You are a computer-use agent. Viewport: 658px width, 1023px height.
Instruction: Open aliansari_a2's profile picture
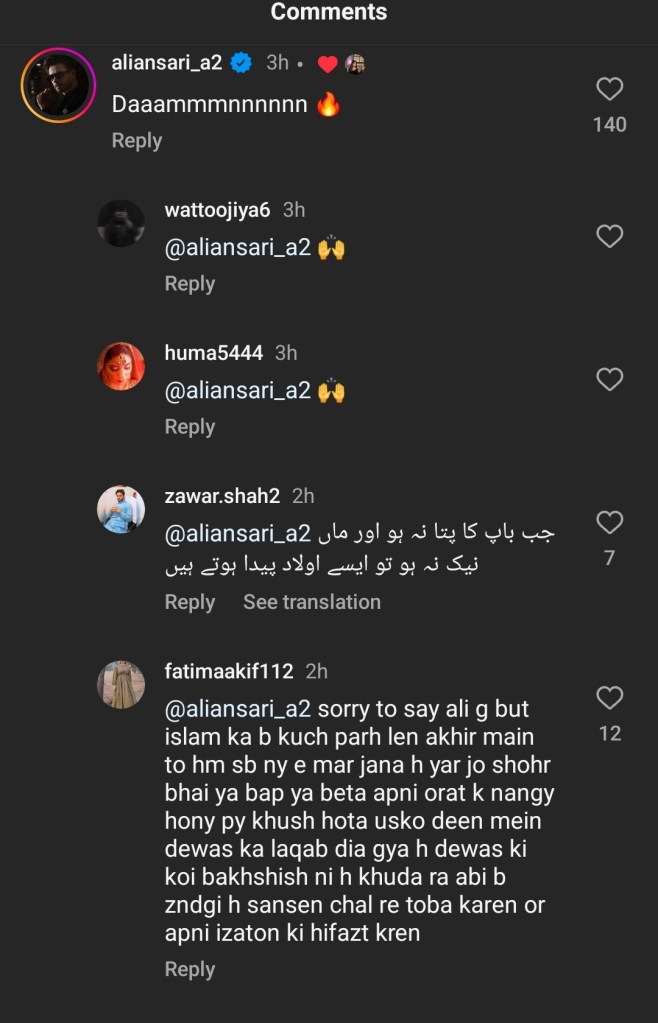pos(57,84)
